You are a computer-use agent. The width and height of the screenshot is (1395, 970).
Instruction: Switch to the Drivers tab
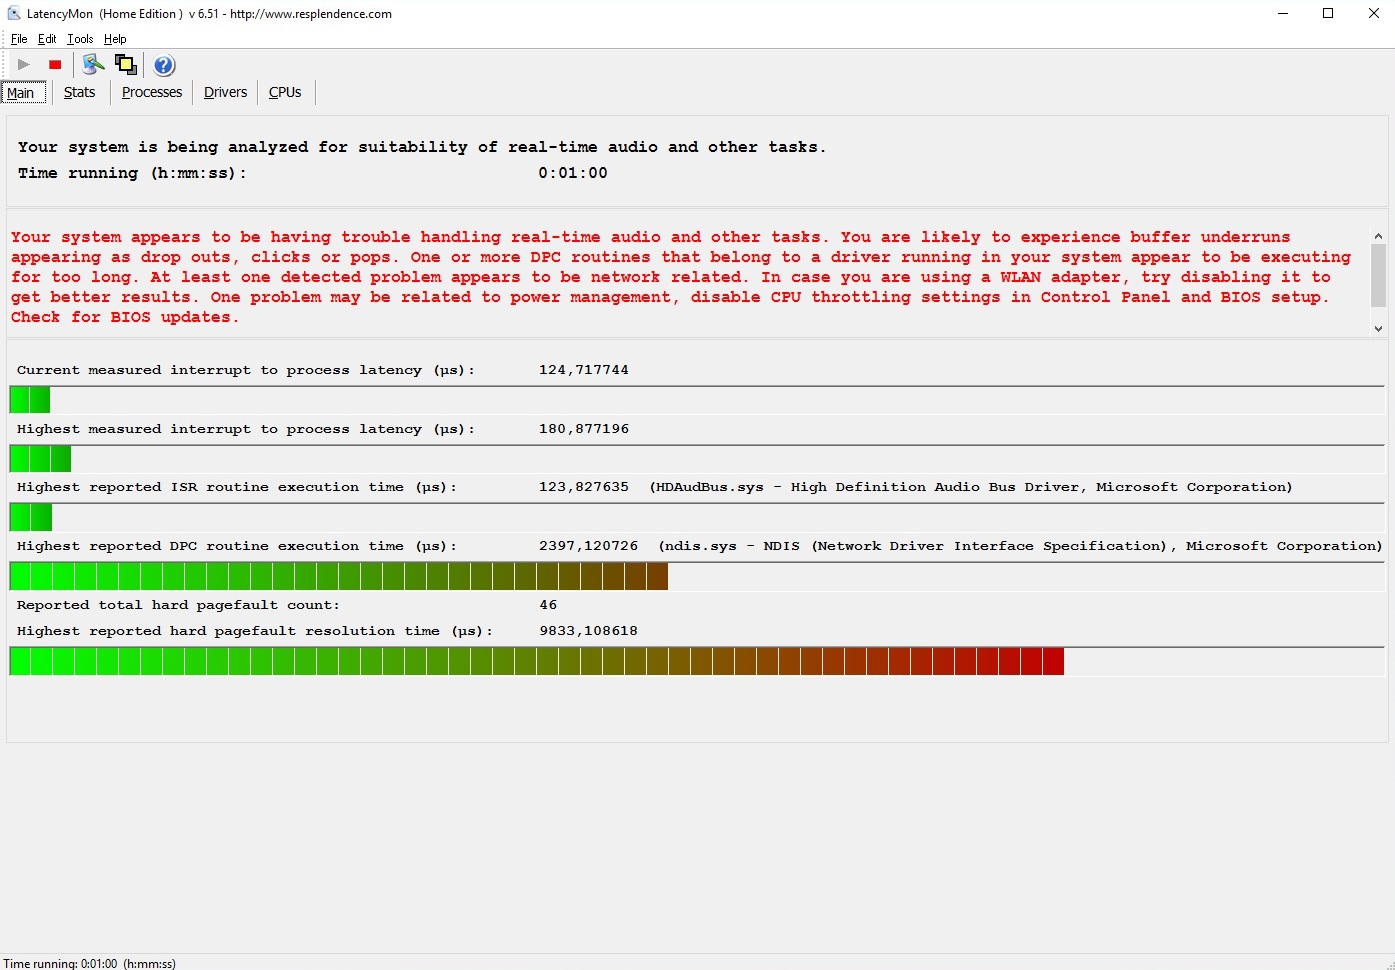[x=225, y=92]
